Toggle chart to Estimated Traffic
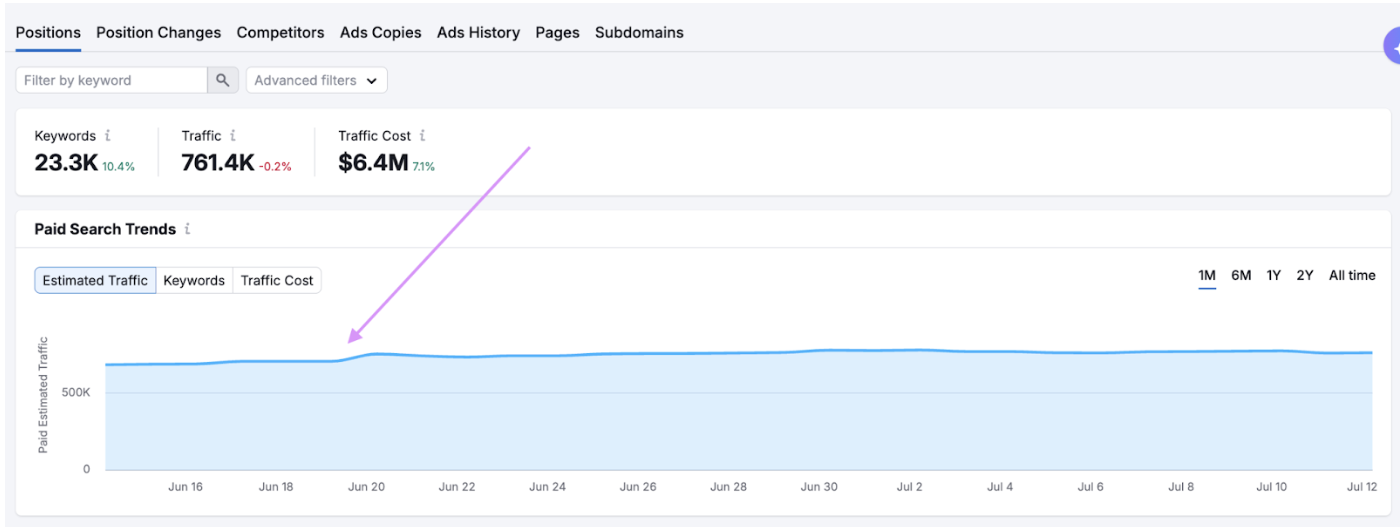1400x532 pixels. tap(95, 281)
